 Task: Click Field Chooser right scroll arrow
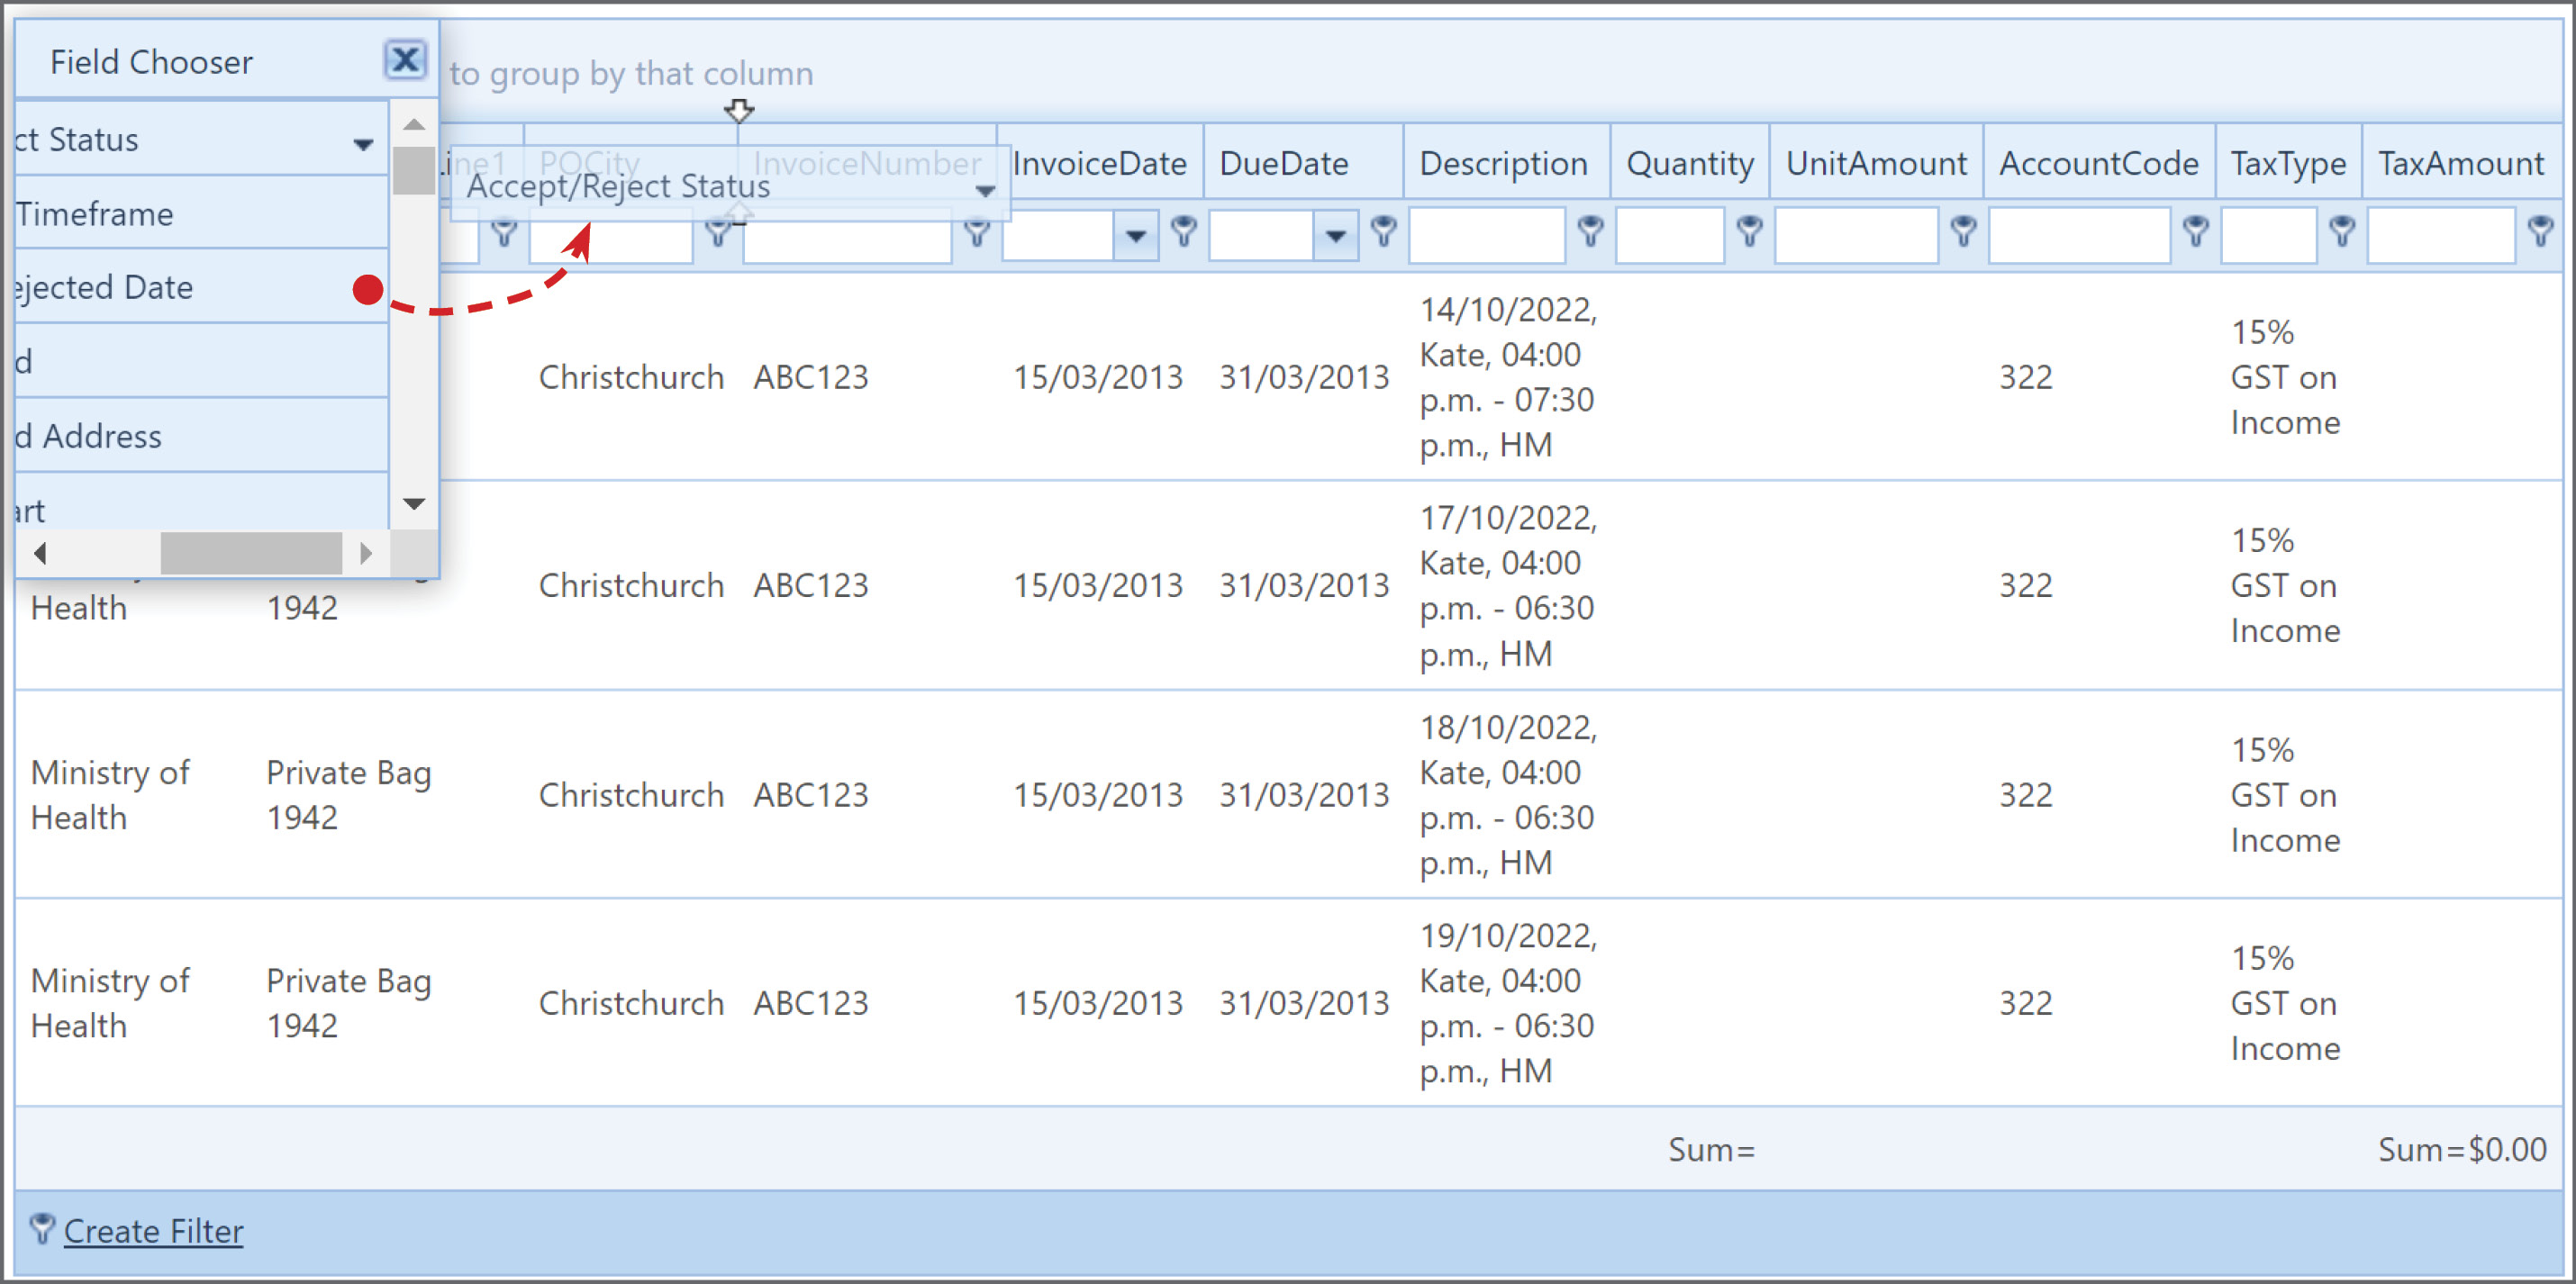click(x=366, y=553)
